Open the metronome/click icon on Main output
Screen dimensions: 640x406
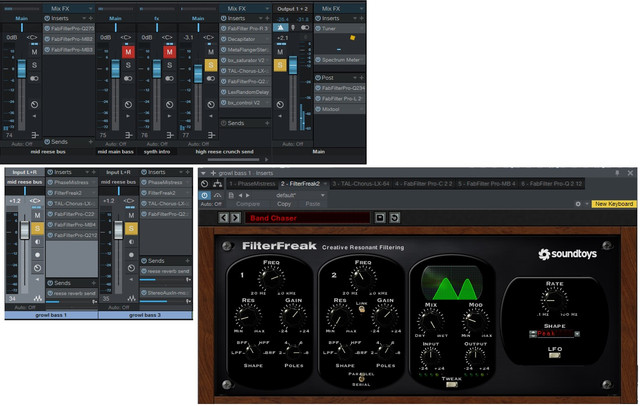point(280,27)
